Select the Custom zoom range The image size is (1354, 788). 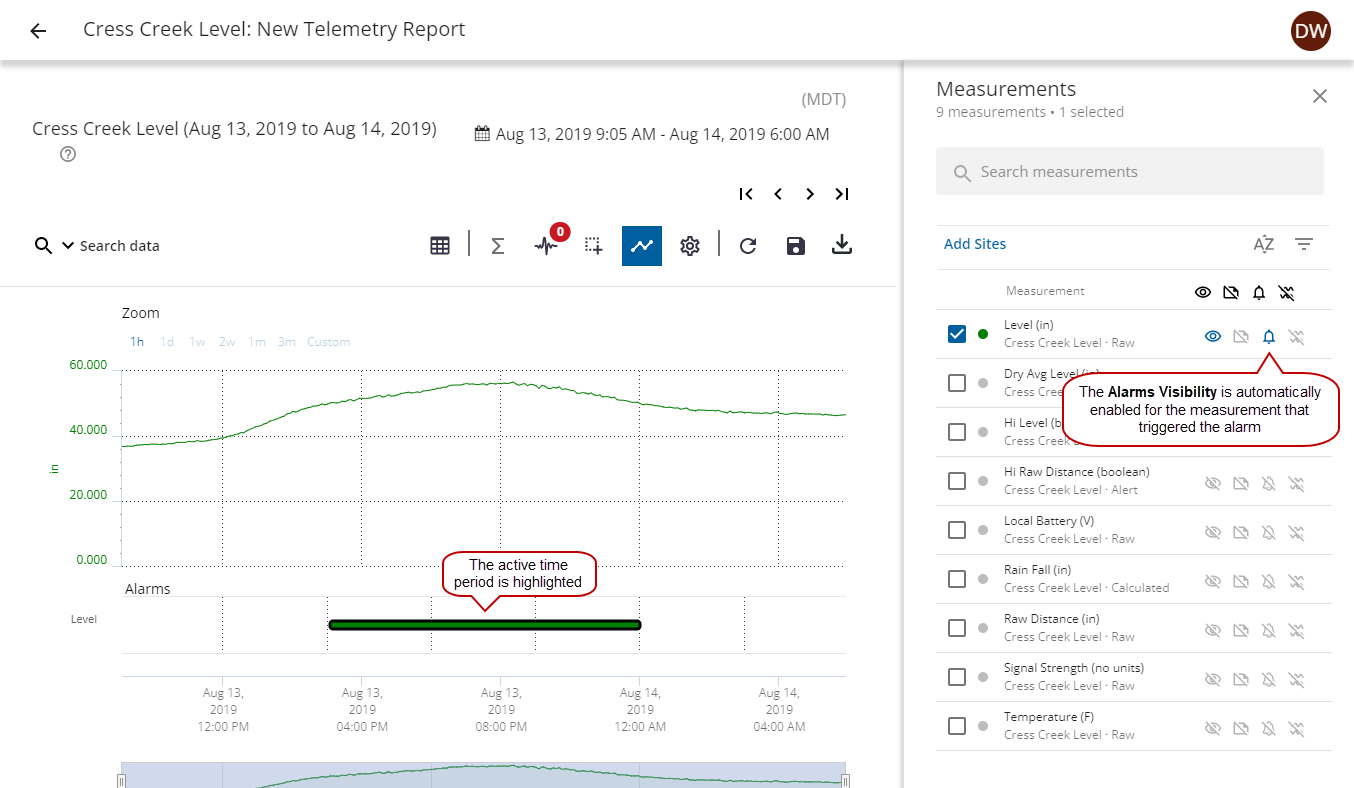(x=328, y=342)
